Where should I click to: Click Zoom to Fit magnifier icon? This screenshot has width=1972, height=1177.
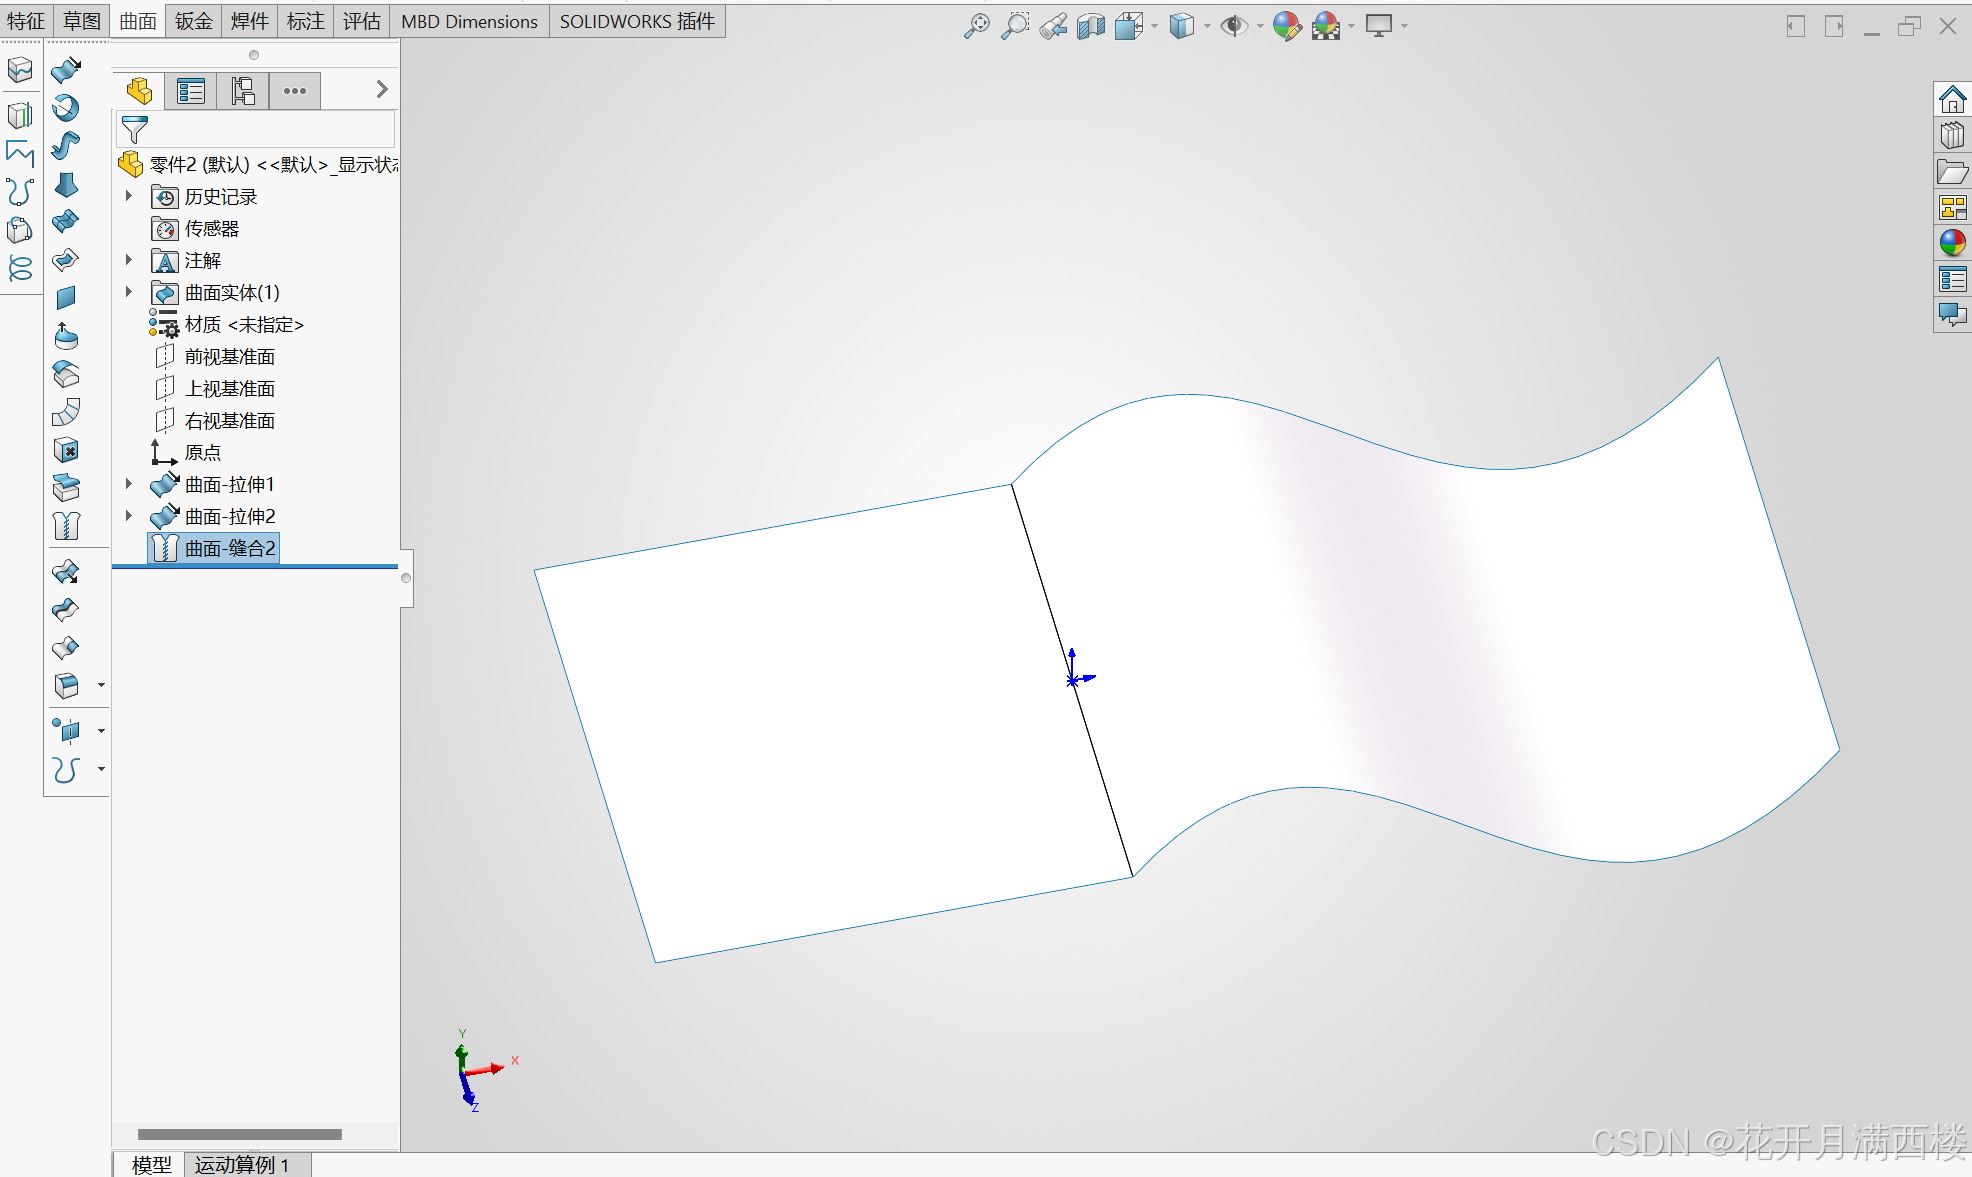(x=976, y=26)
